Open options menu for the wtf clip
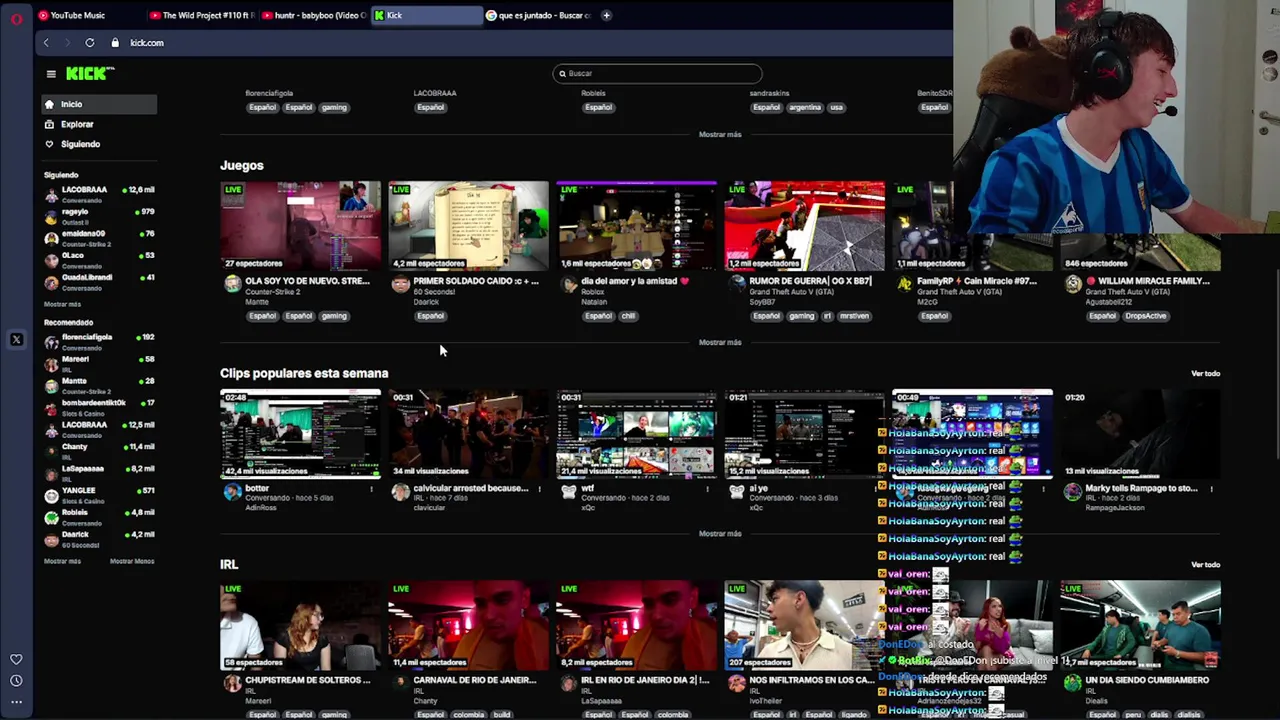This screenshot has width=1280, height=720. point(707,489)
